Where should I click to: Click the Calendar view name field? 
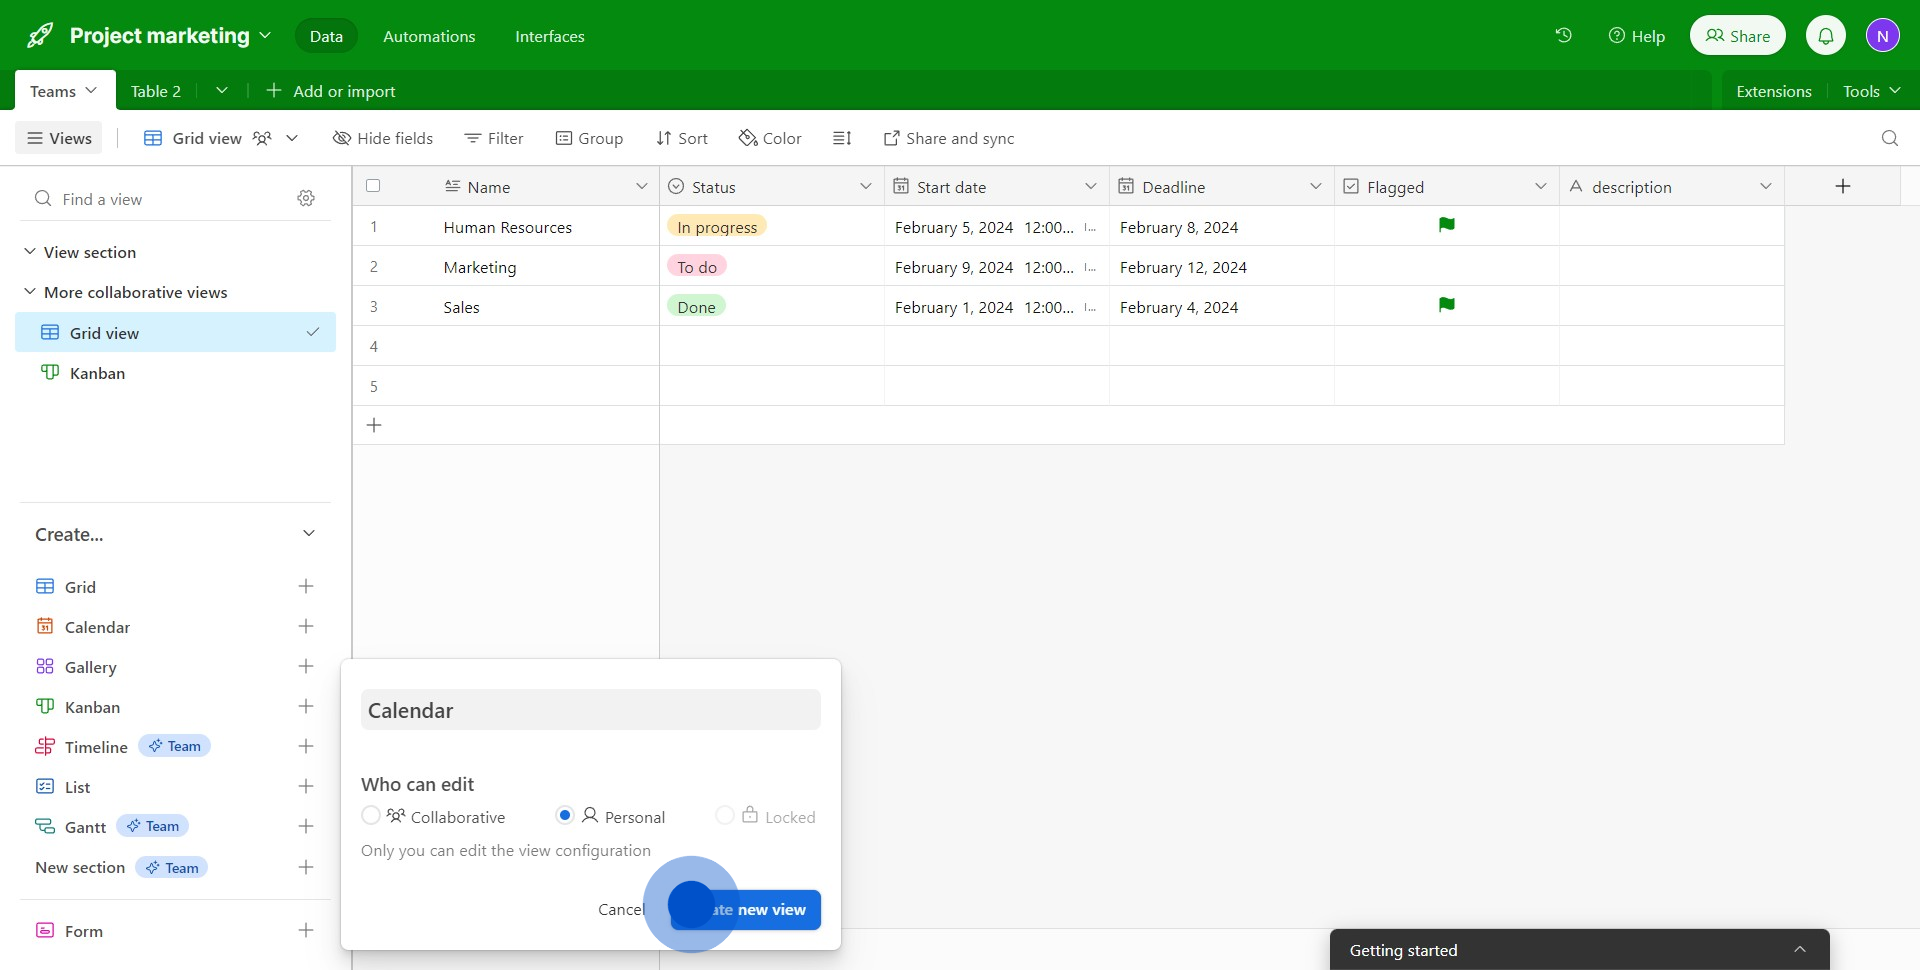click(590, 710)
